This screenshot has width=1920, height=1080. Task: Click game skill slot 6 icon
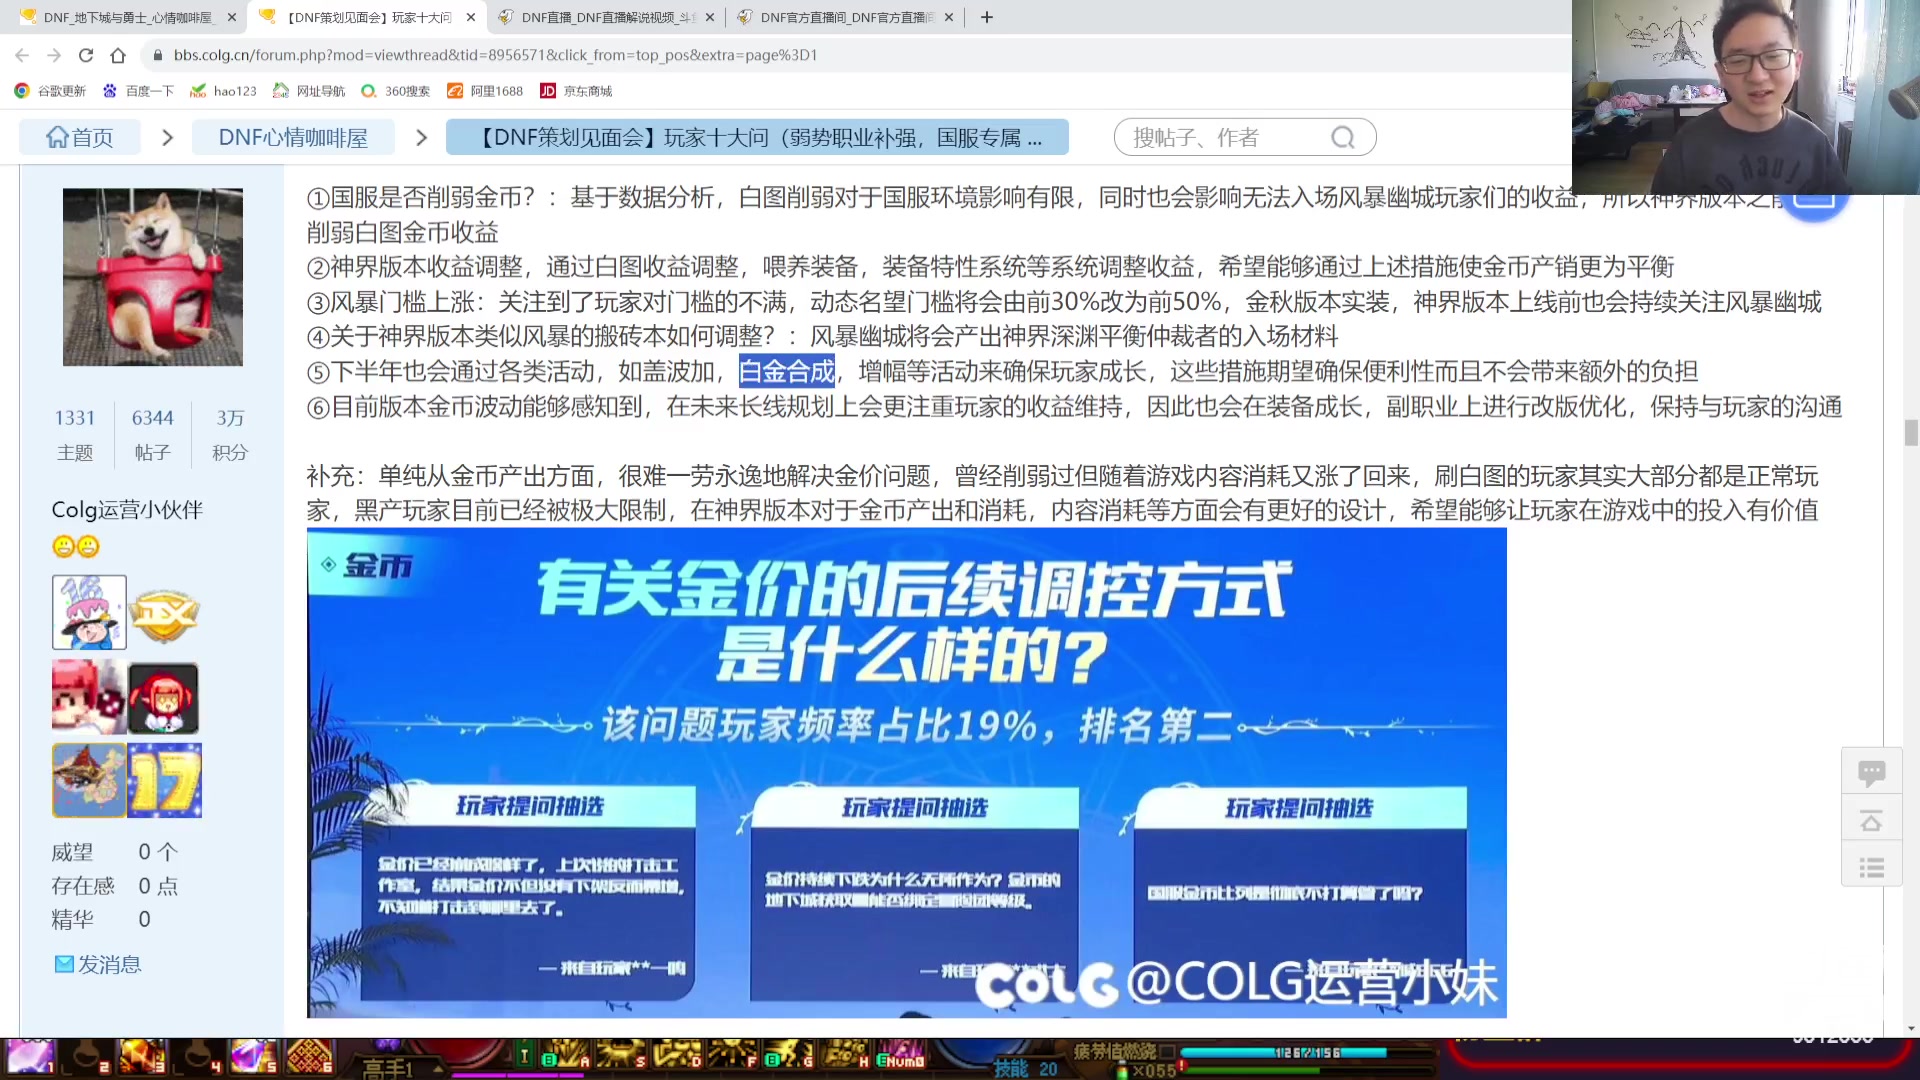click(x=309, y=1058)
